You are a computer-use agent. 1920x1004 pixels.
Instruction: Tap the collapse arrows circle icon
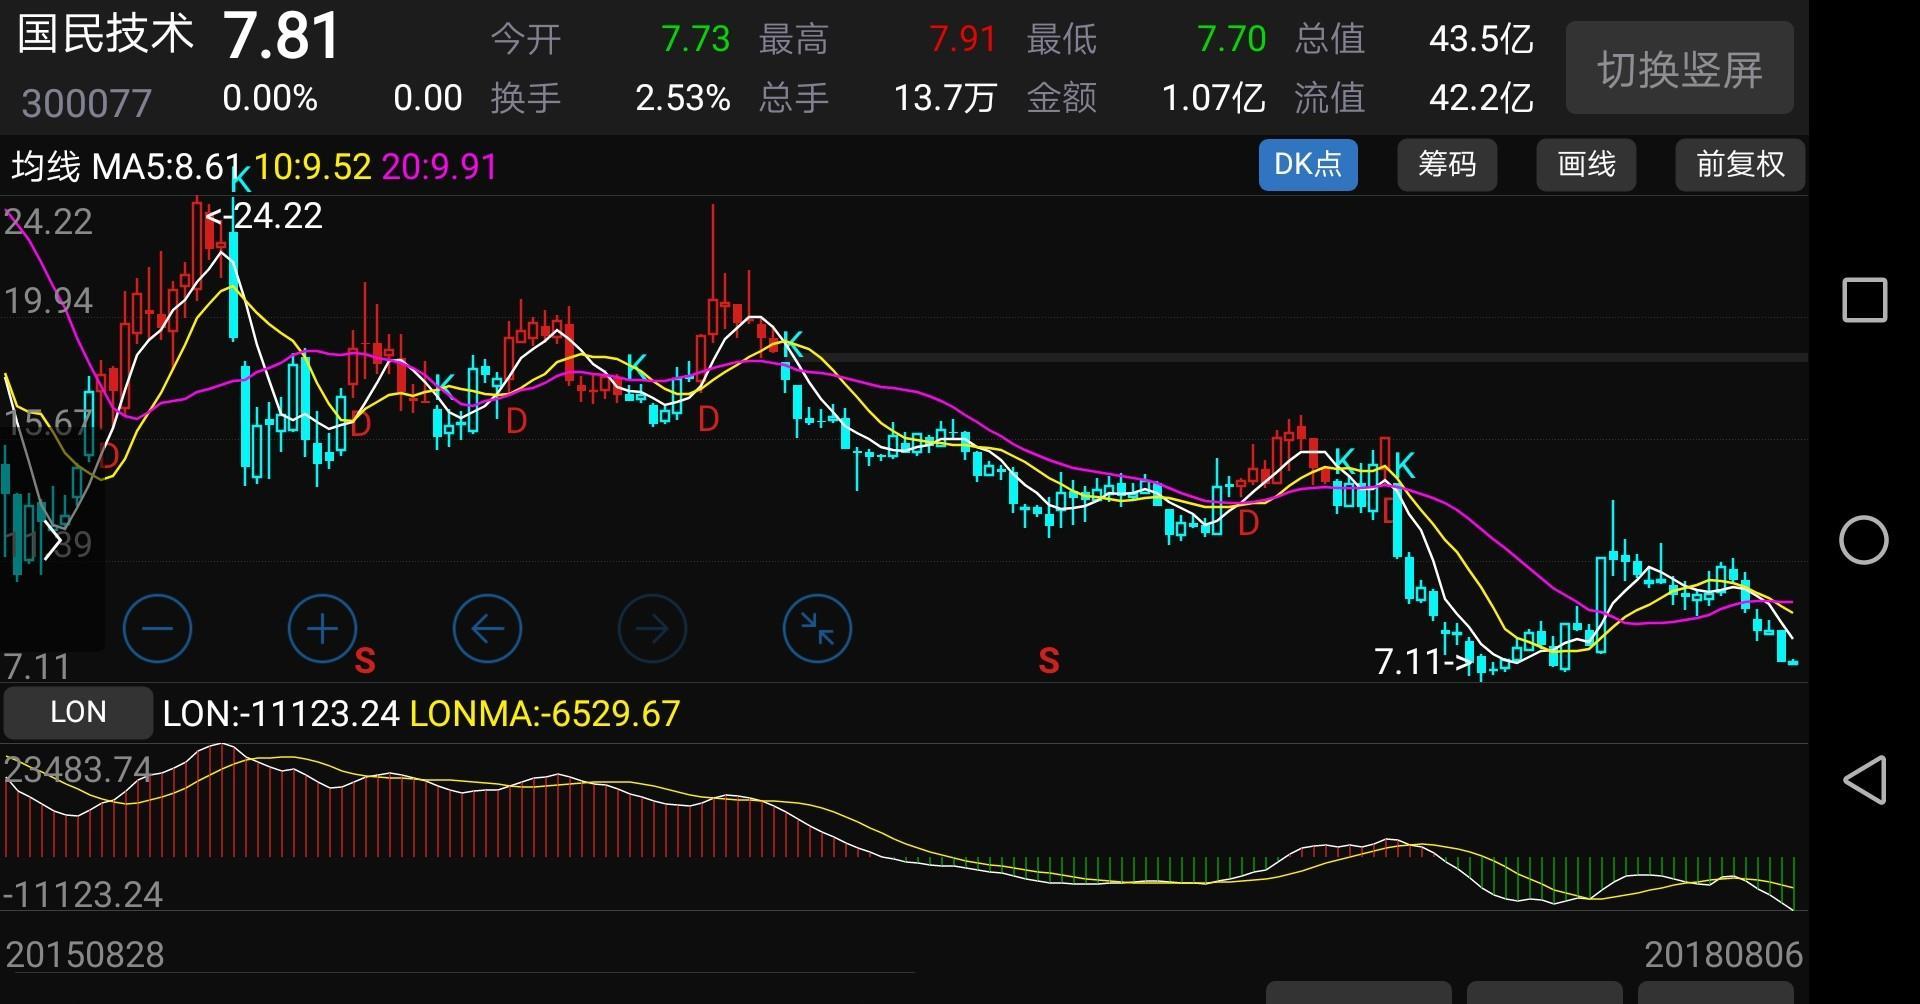[x=817, y=629]
